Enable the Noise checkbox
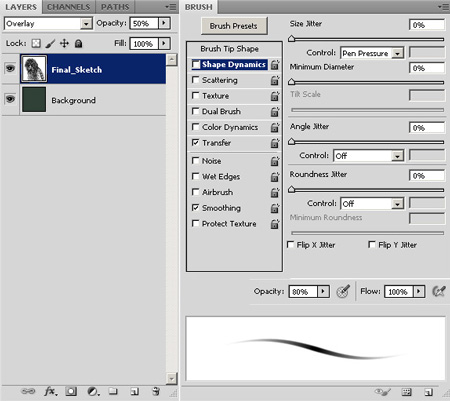450x401 pixels. click(196, 160)
